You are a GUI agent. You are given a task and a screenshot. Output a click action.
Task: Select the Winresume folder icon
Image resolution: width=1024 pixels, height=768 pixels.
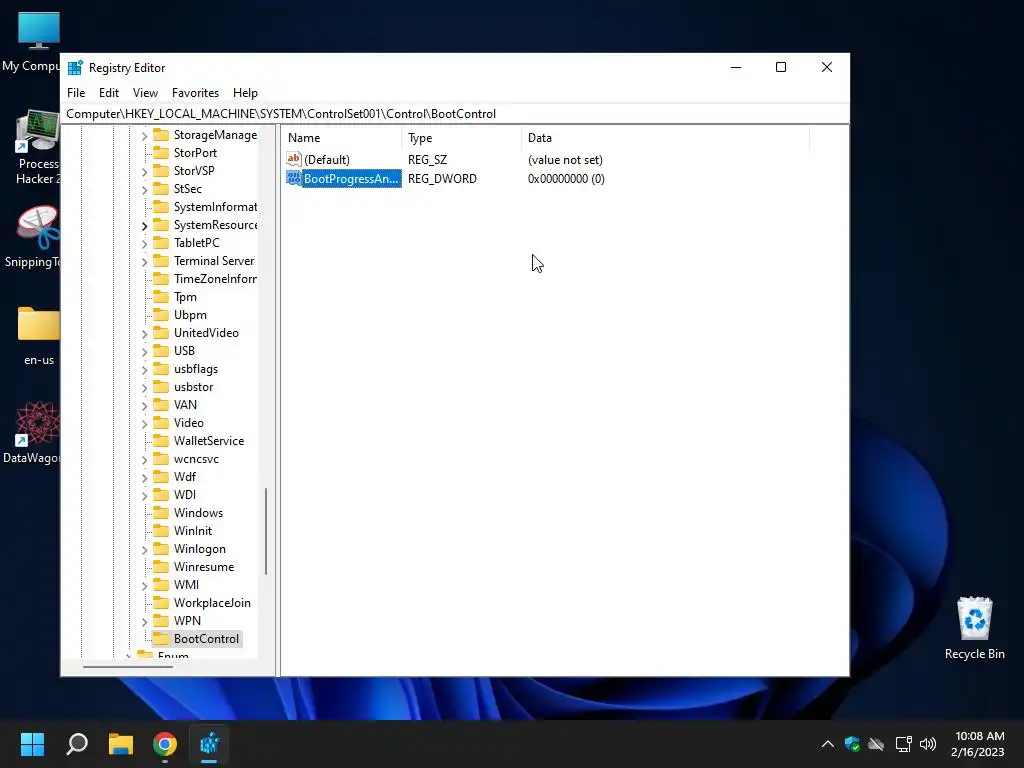point(161,567)
